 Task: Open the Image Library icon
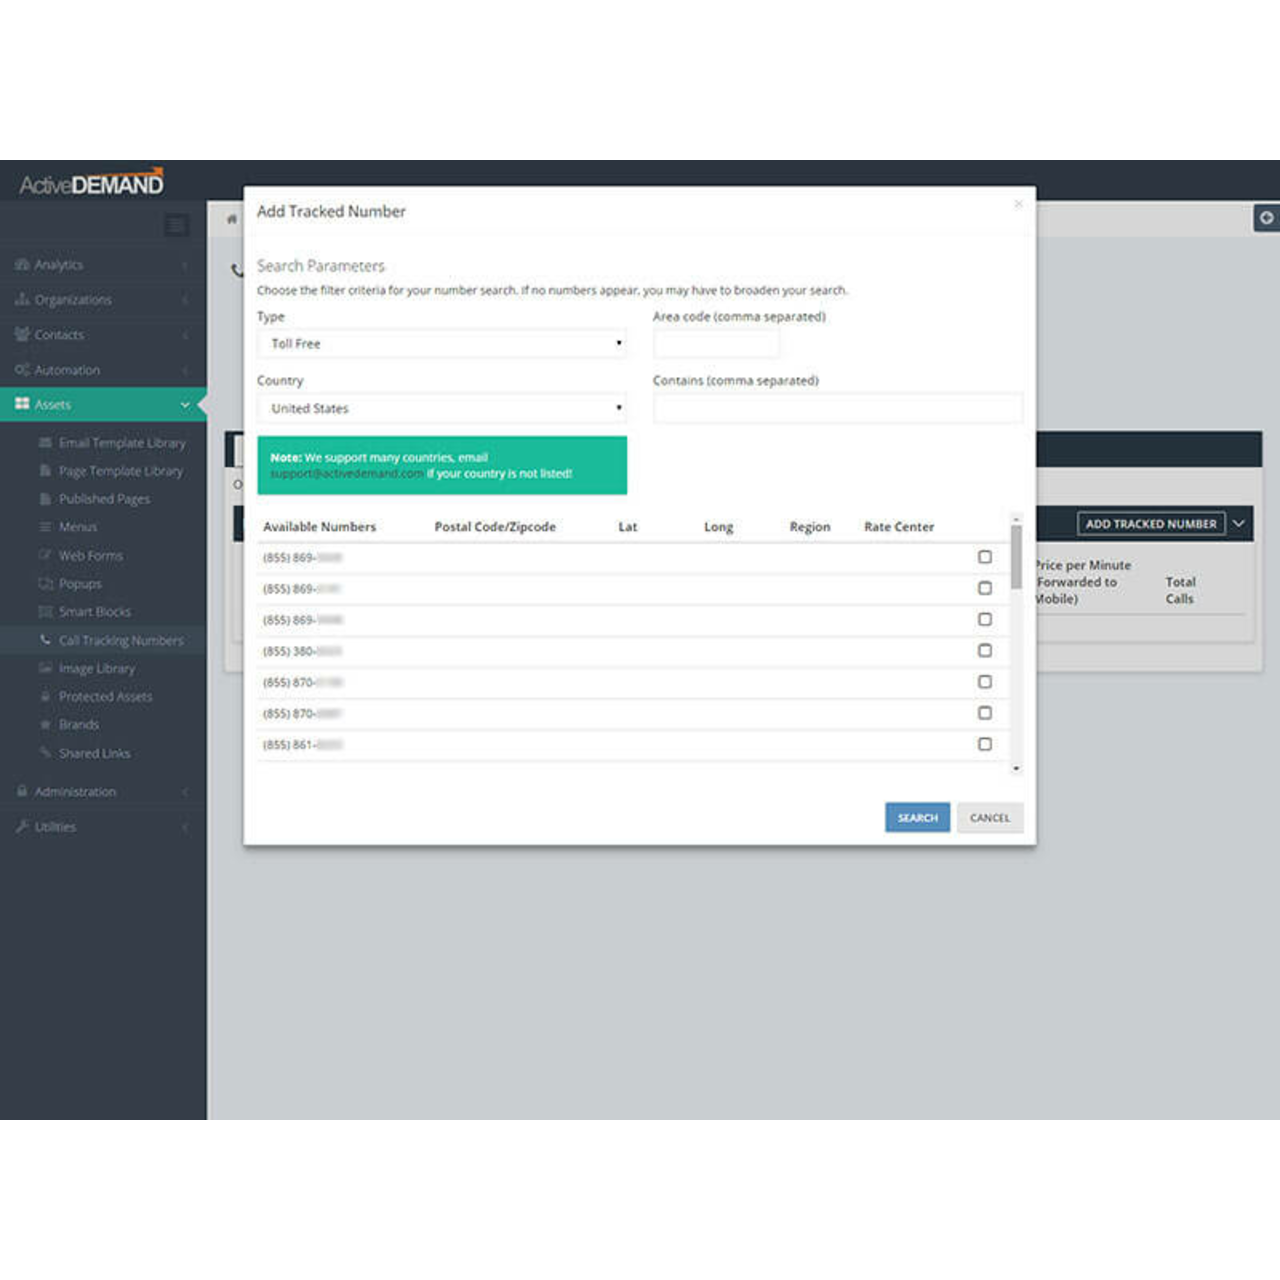45,668
